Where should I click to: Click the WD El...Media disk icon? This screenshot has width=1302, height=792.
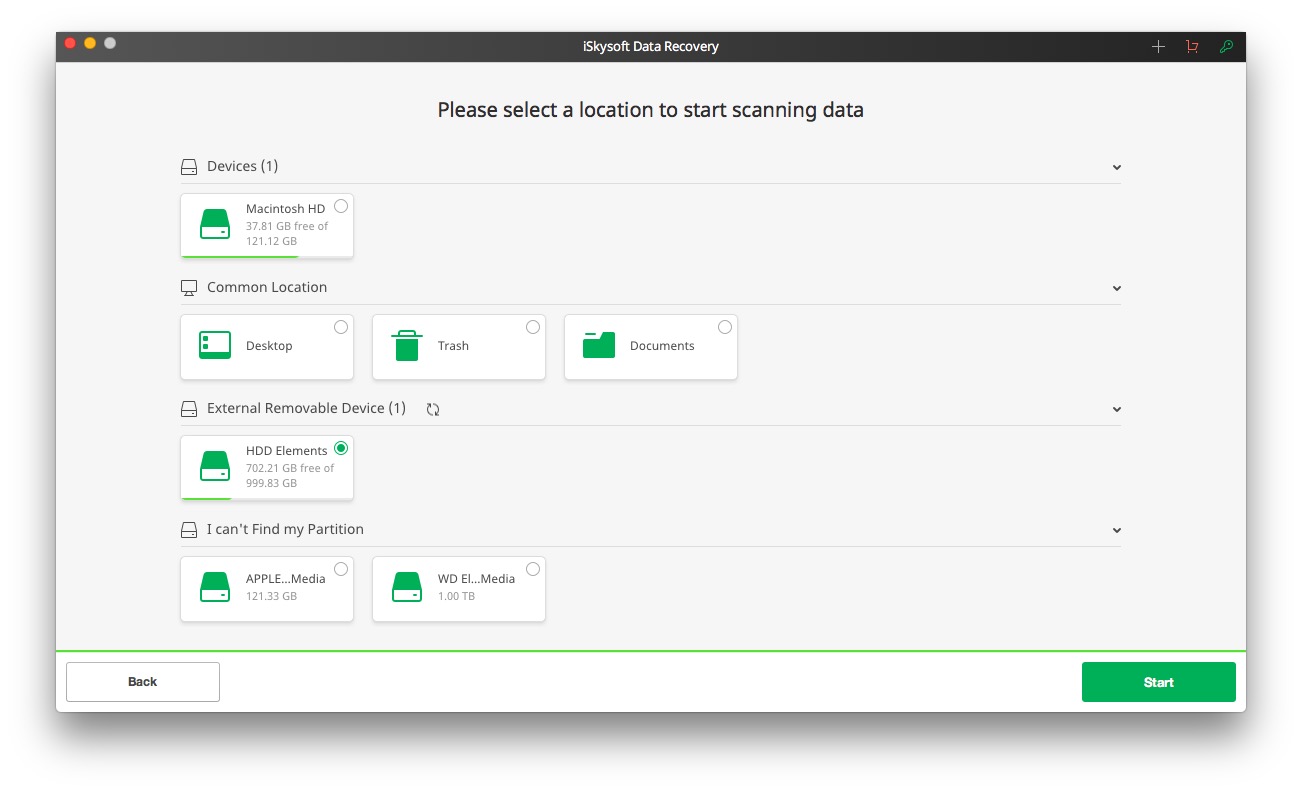(x=407, y=587)
